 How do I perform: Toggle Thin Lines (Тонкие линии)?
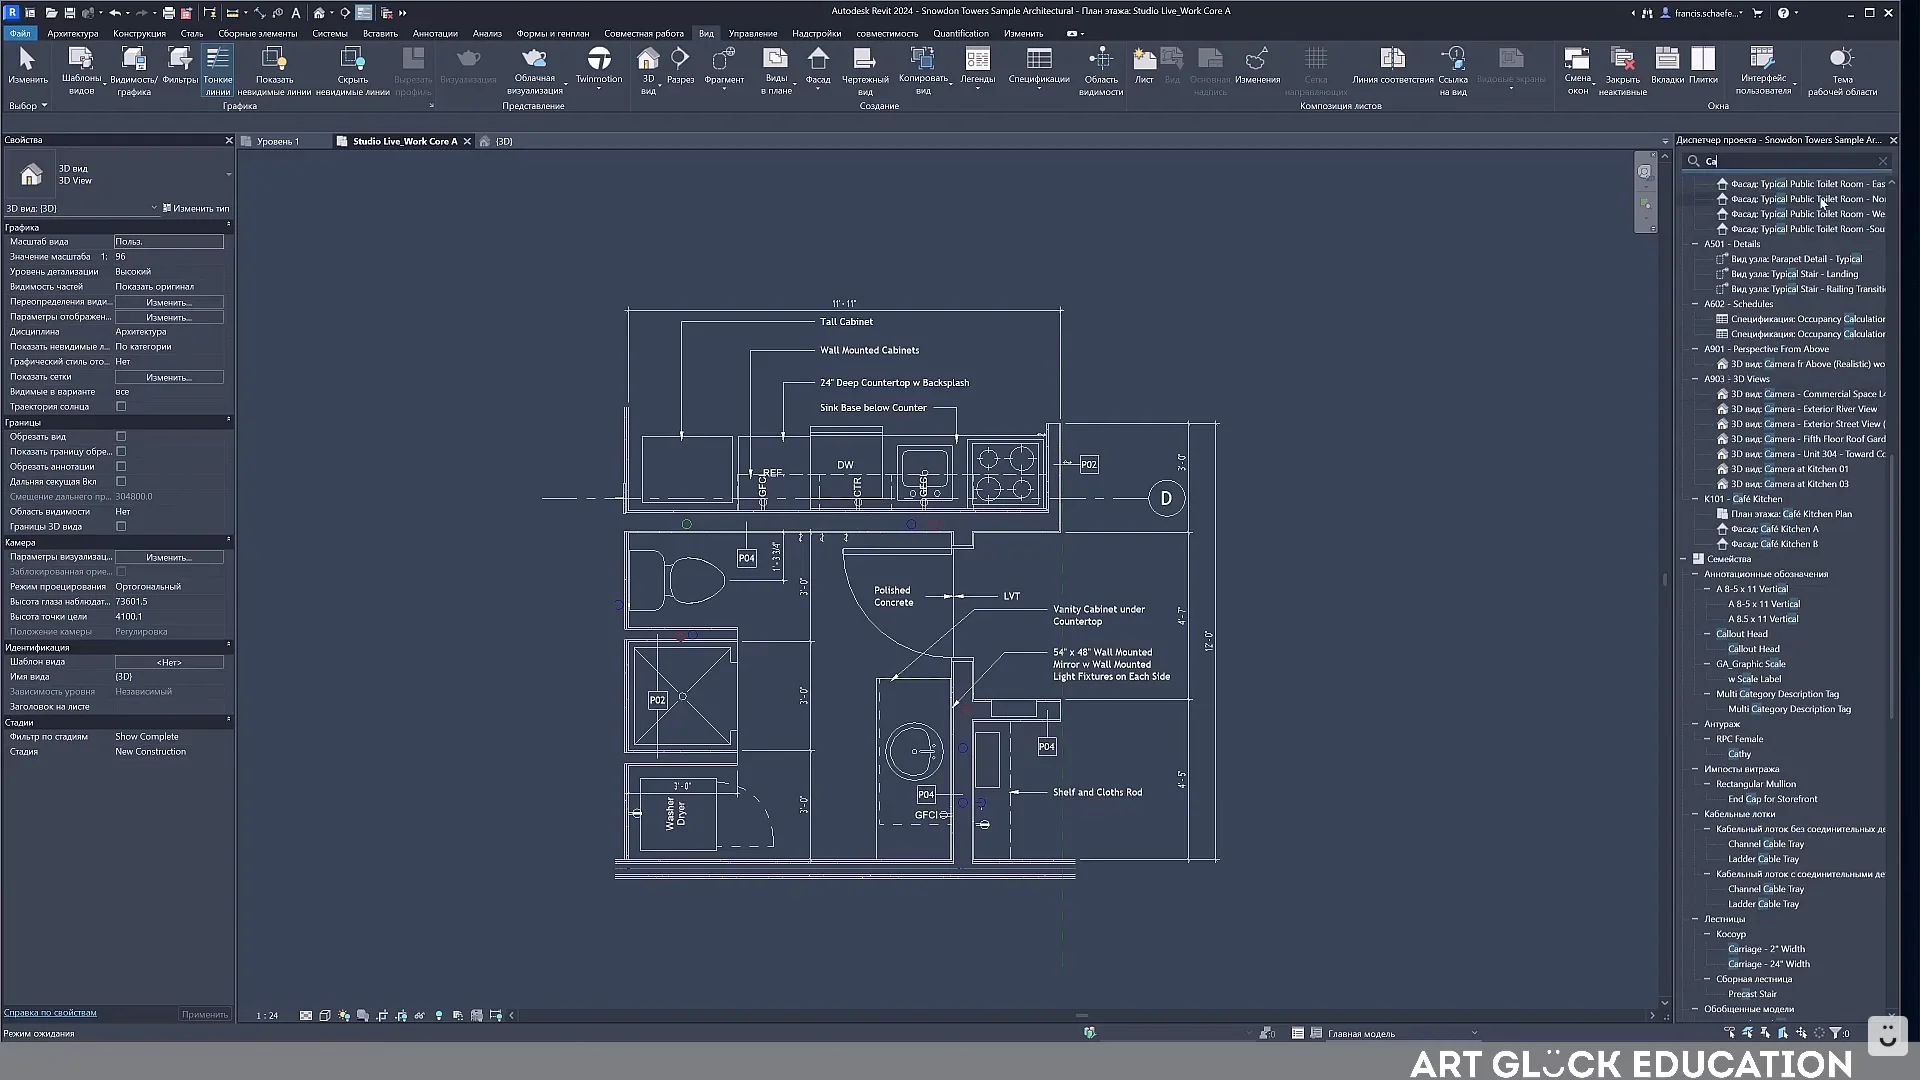click(217, 70)
